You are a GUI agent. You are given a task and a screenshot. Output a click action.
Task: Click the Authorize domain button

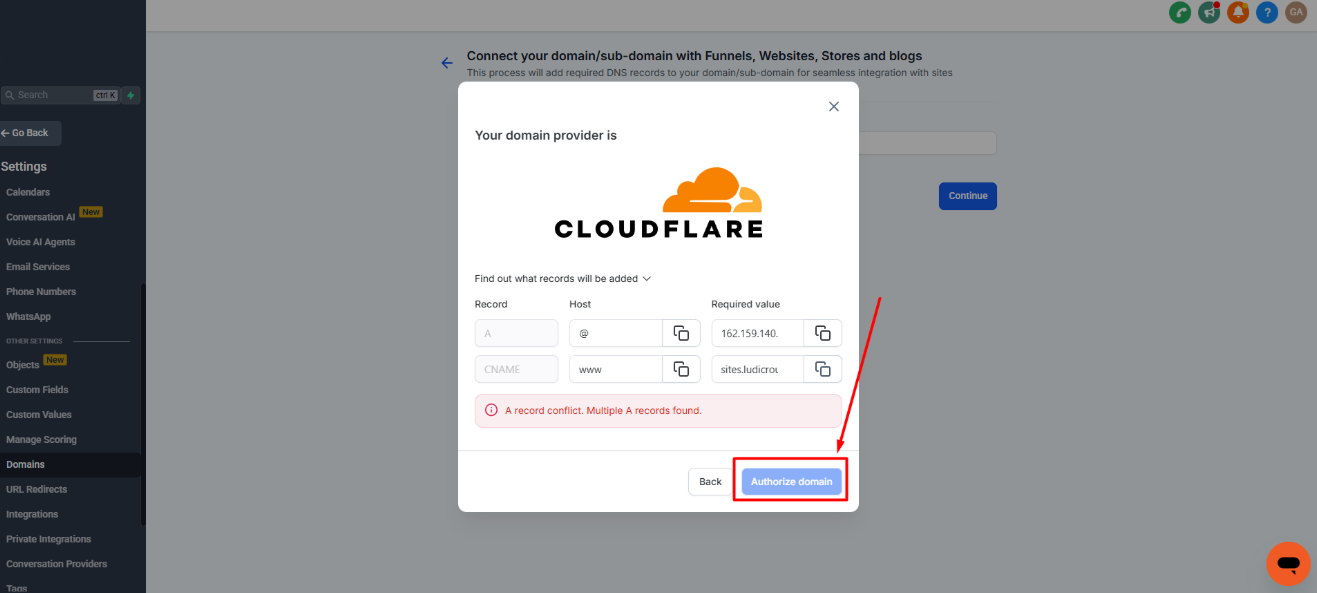[x=791, y=482]
